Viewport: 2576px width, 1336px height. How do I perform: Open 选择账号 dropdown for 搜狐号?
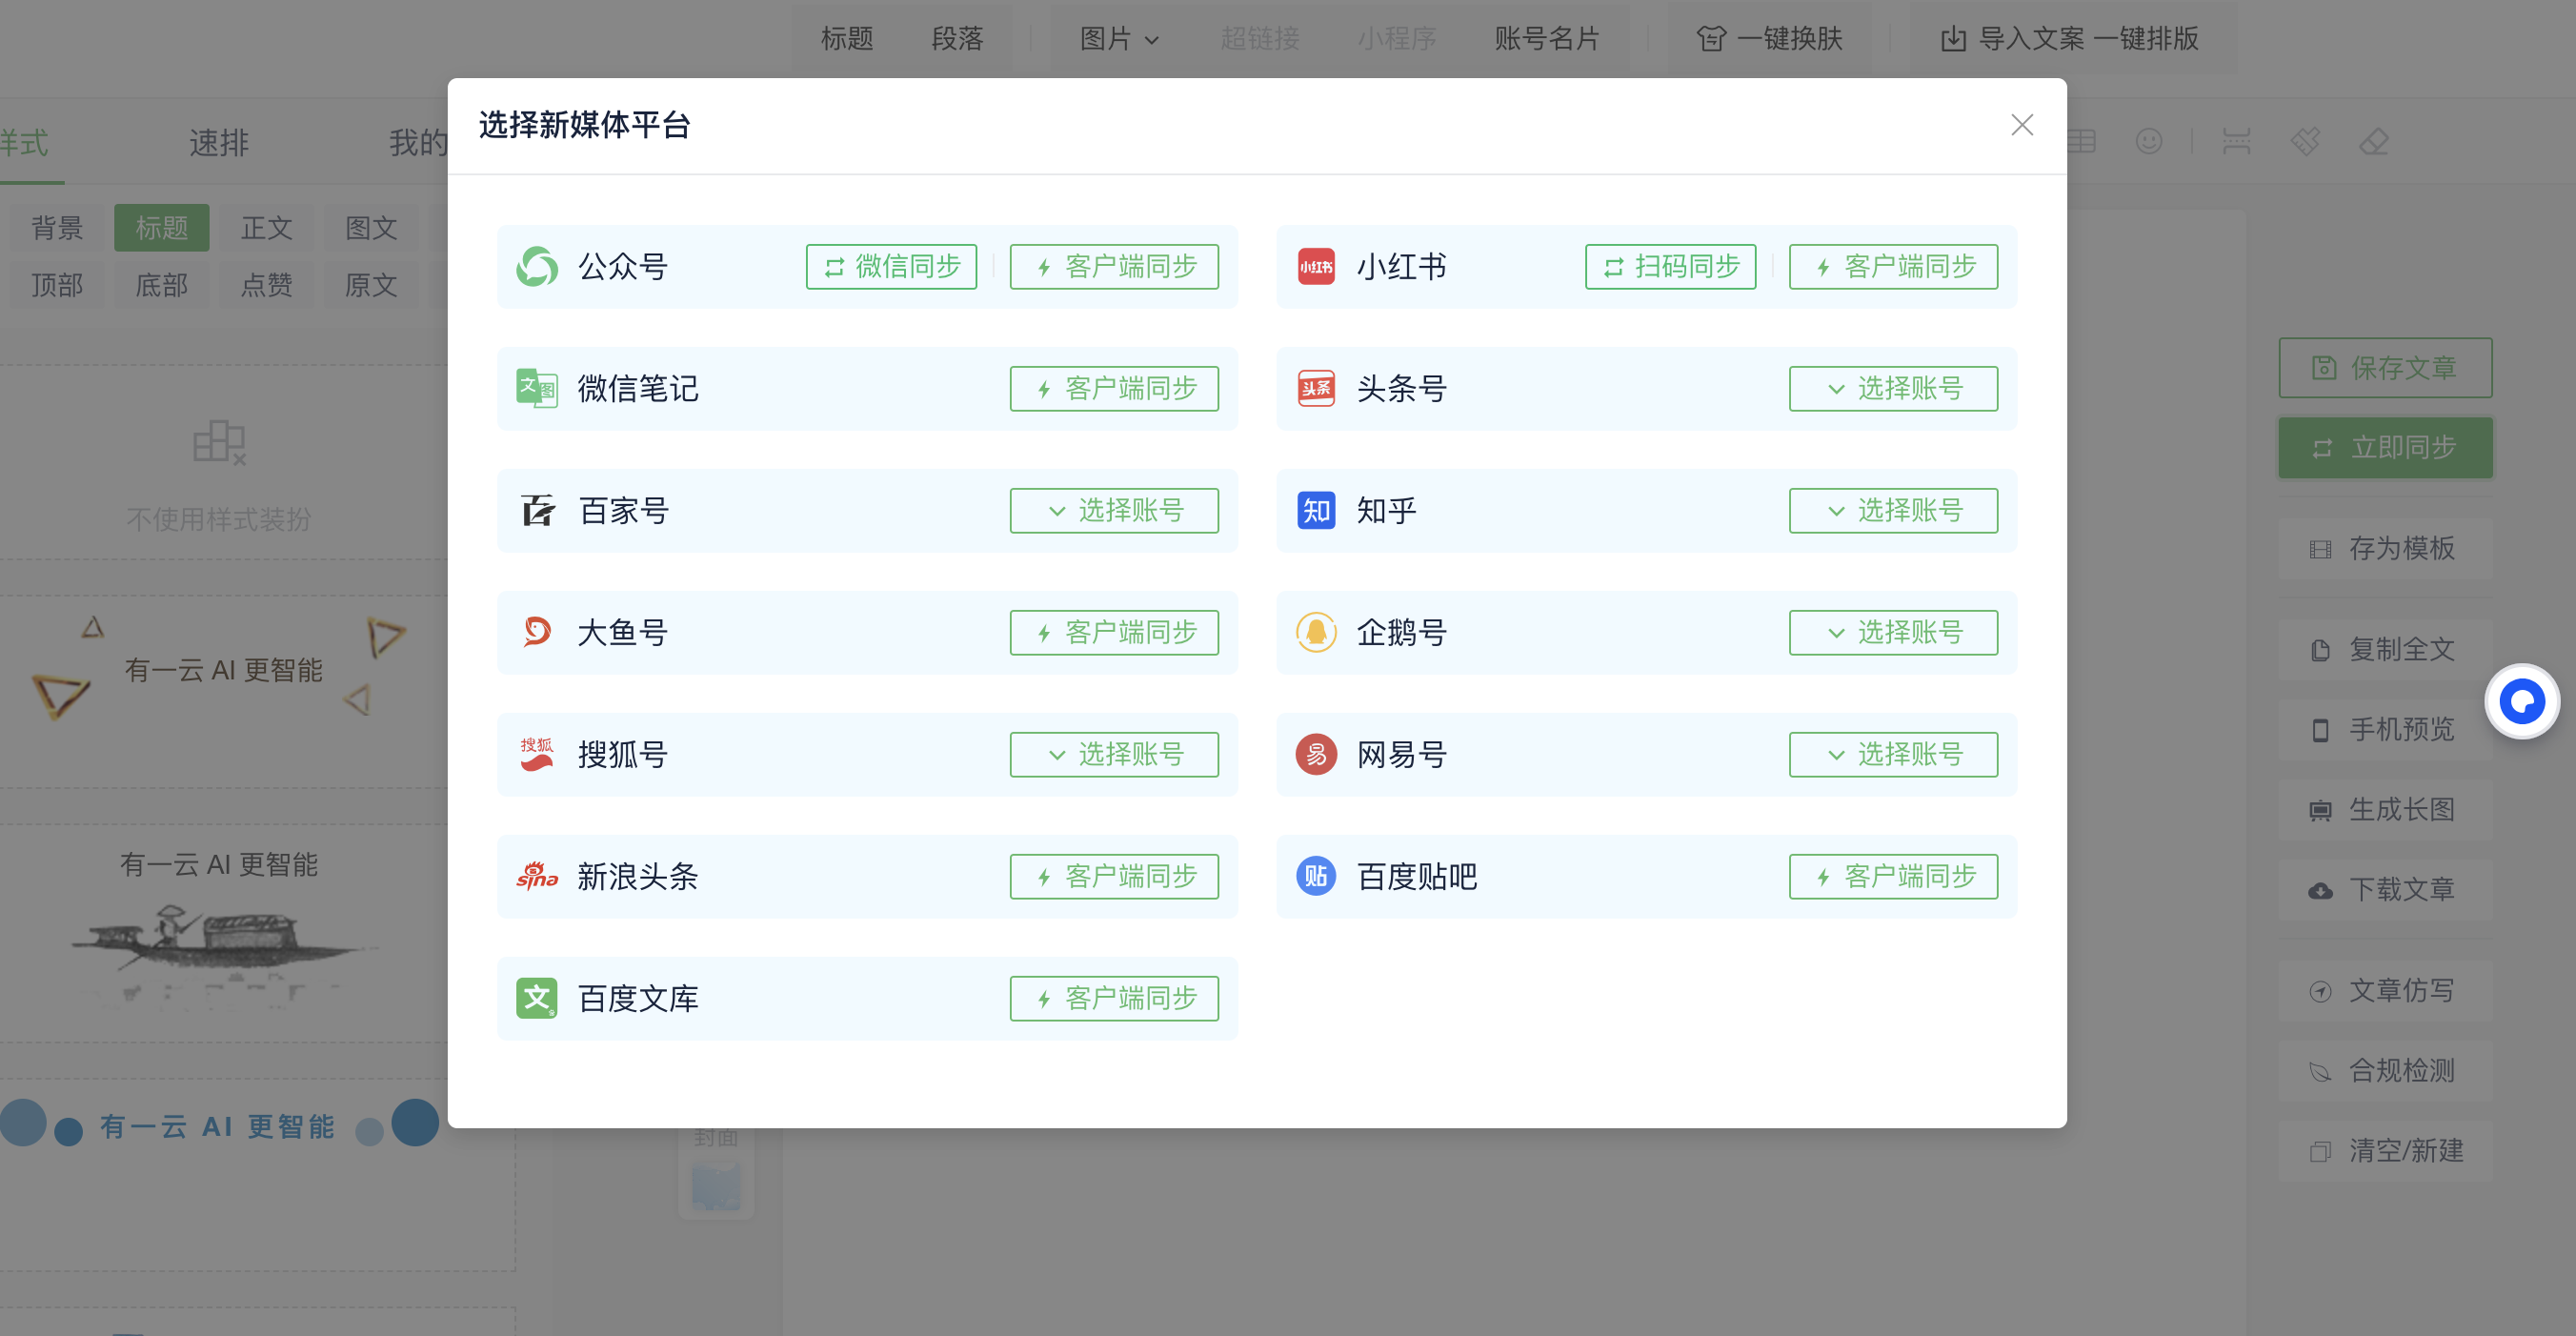(x=1114, y=754)
